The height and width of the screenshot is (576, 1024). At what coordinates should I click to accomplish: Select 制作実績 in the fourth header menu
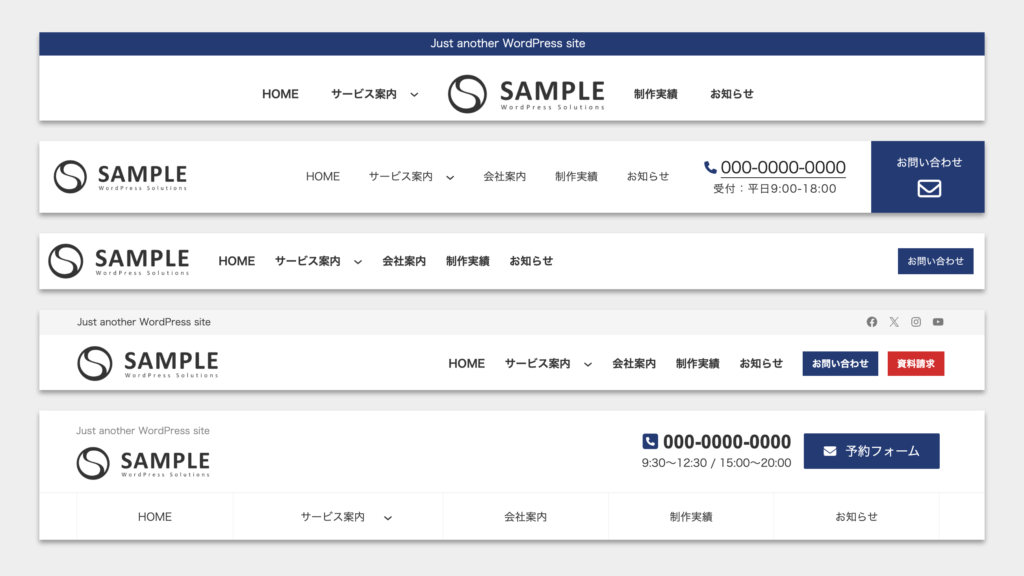(697, 363)
